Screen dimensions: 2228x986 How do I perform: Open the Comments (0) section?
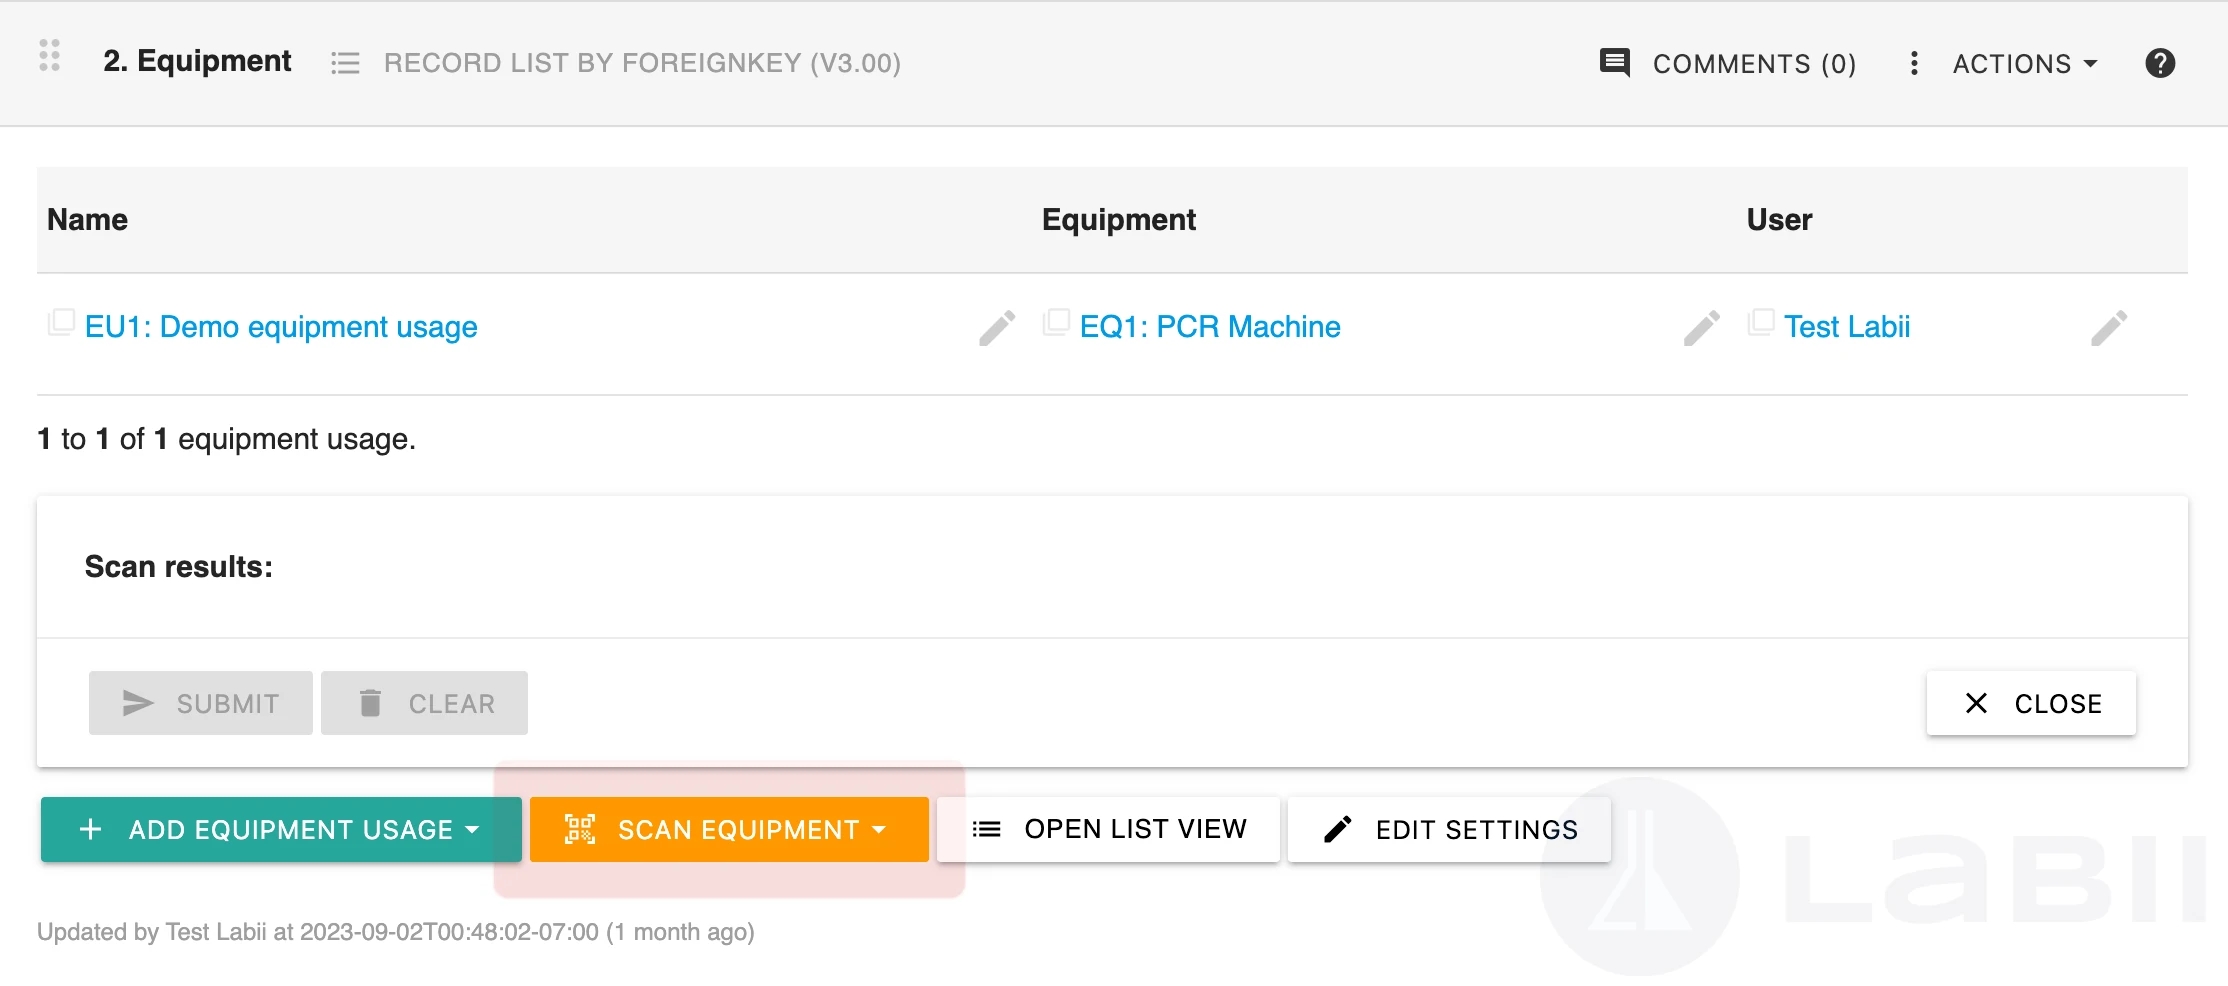pos(1754,63)
